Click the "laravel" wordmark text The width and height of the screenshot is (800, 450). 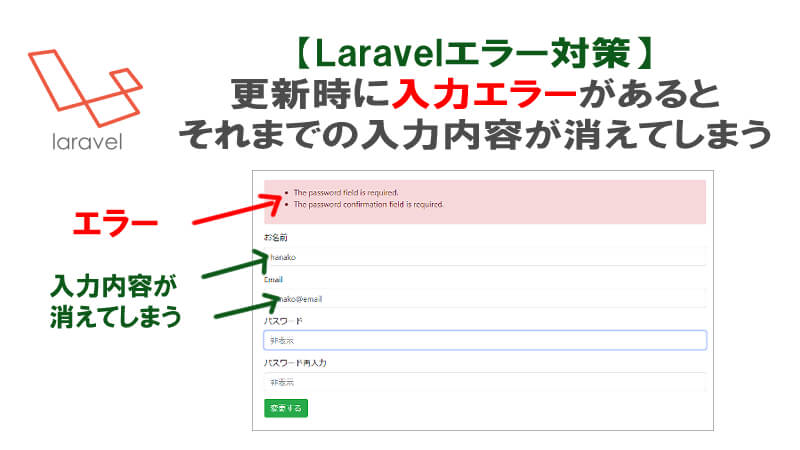(x=87, y=142)
